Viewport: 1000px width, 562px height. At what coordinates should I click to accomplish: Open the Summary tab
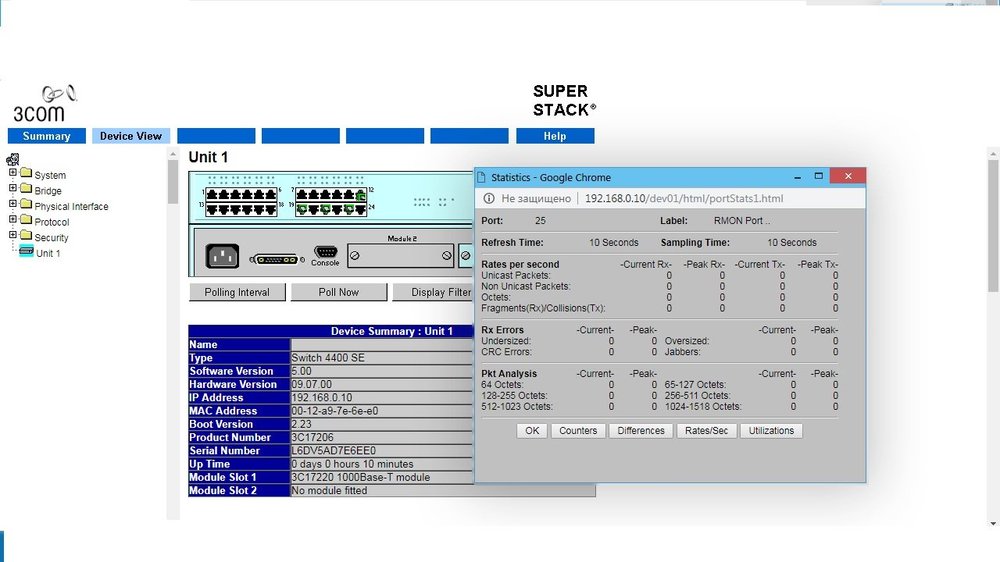(x=46, y=136)
